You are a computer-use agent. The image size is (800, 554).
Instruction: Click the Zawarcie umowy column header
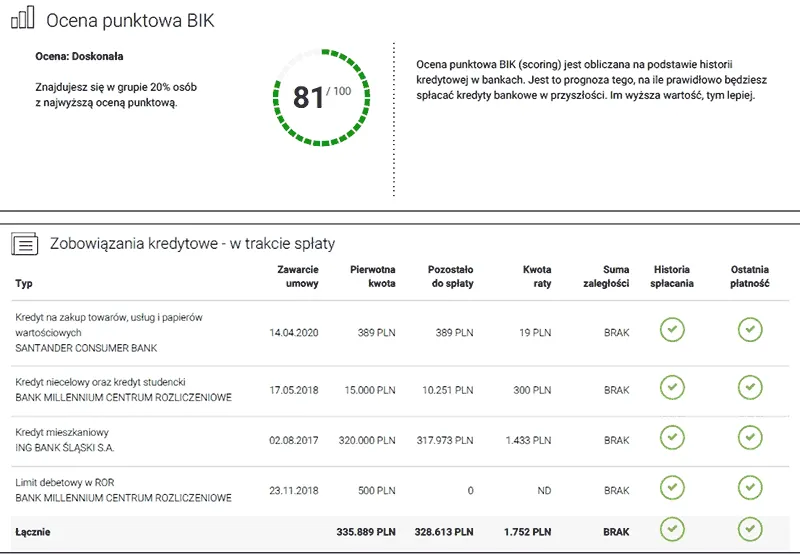click(297, 276)
